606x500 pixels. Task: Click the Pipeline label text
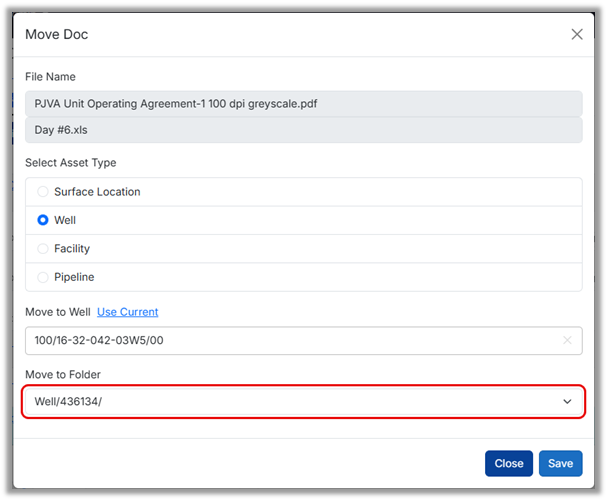tap(74, 277)
